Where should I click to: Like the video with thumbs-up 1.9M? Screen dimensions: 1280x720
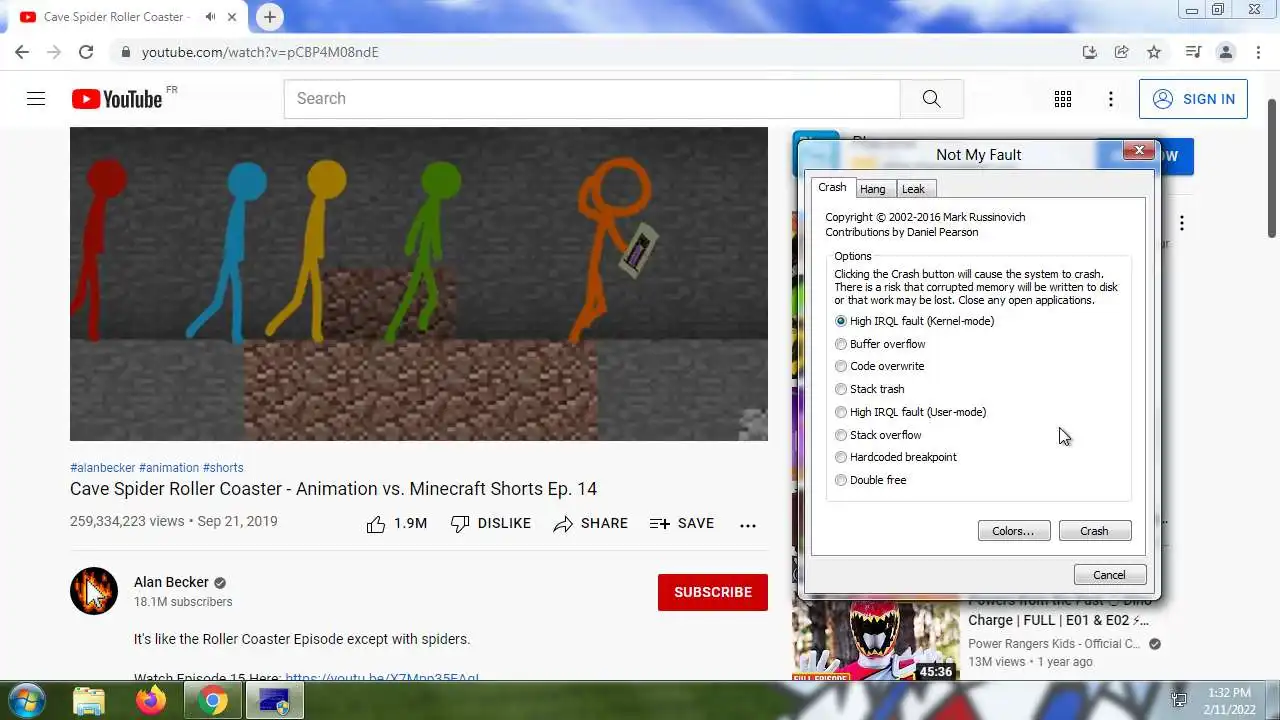[x=397, y=523]
